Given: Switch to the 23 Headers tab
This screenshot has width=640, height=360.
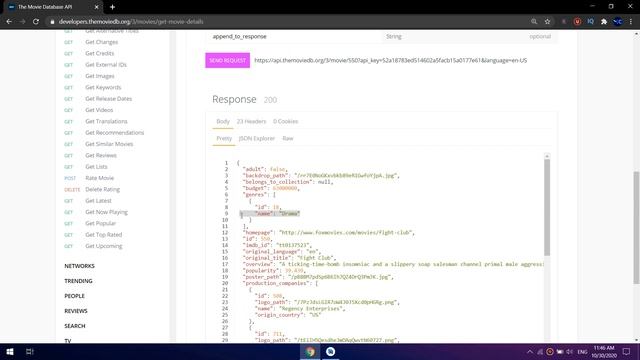Looking at the screenshot, I should click(251, 121).
